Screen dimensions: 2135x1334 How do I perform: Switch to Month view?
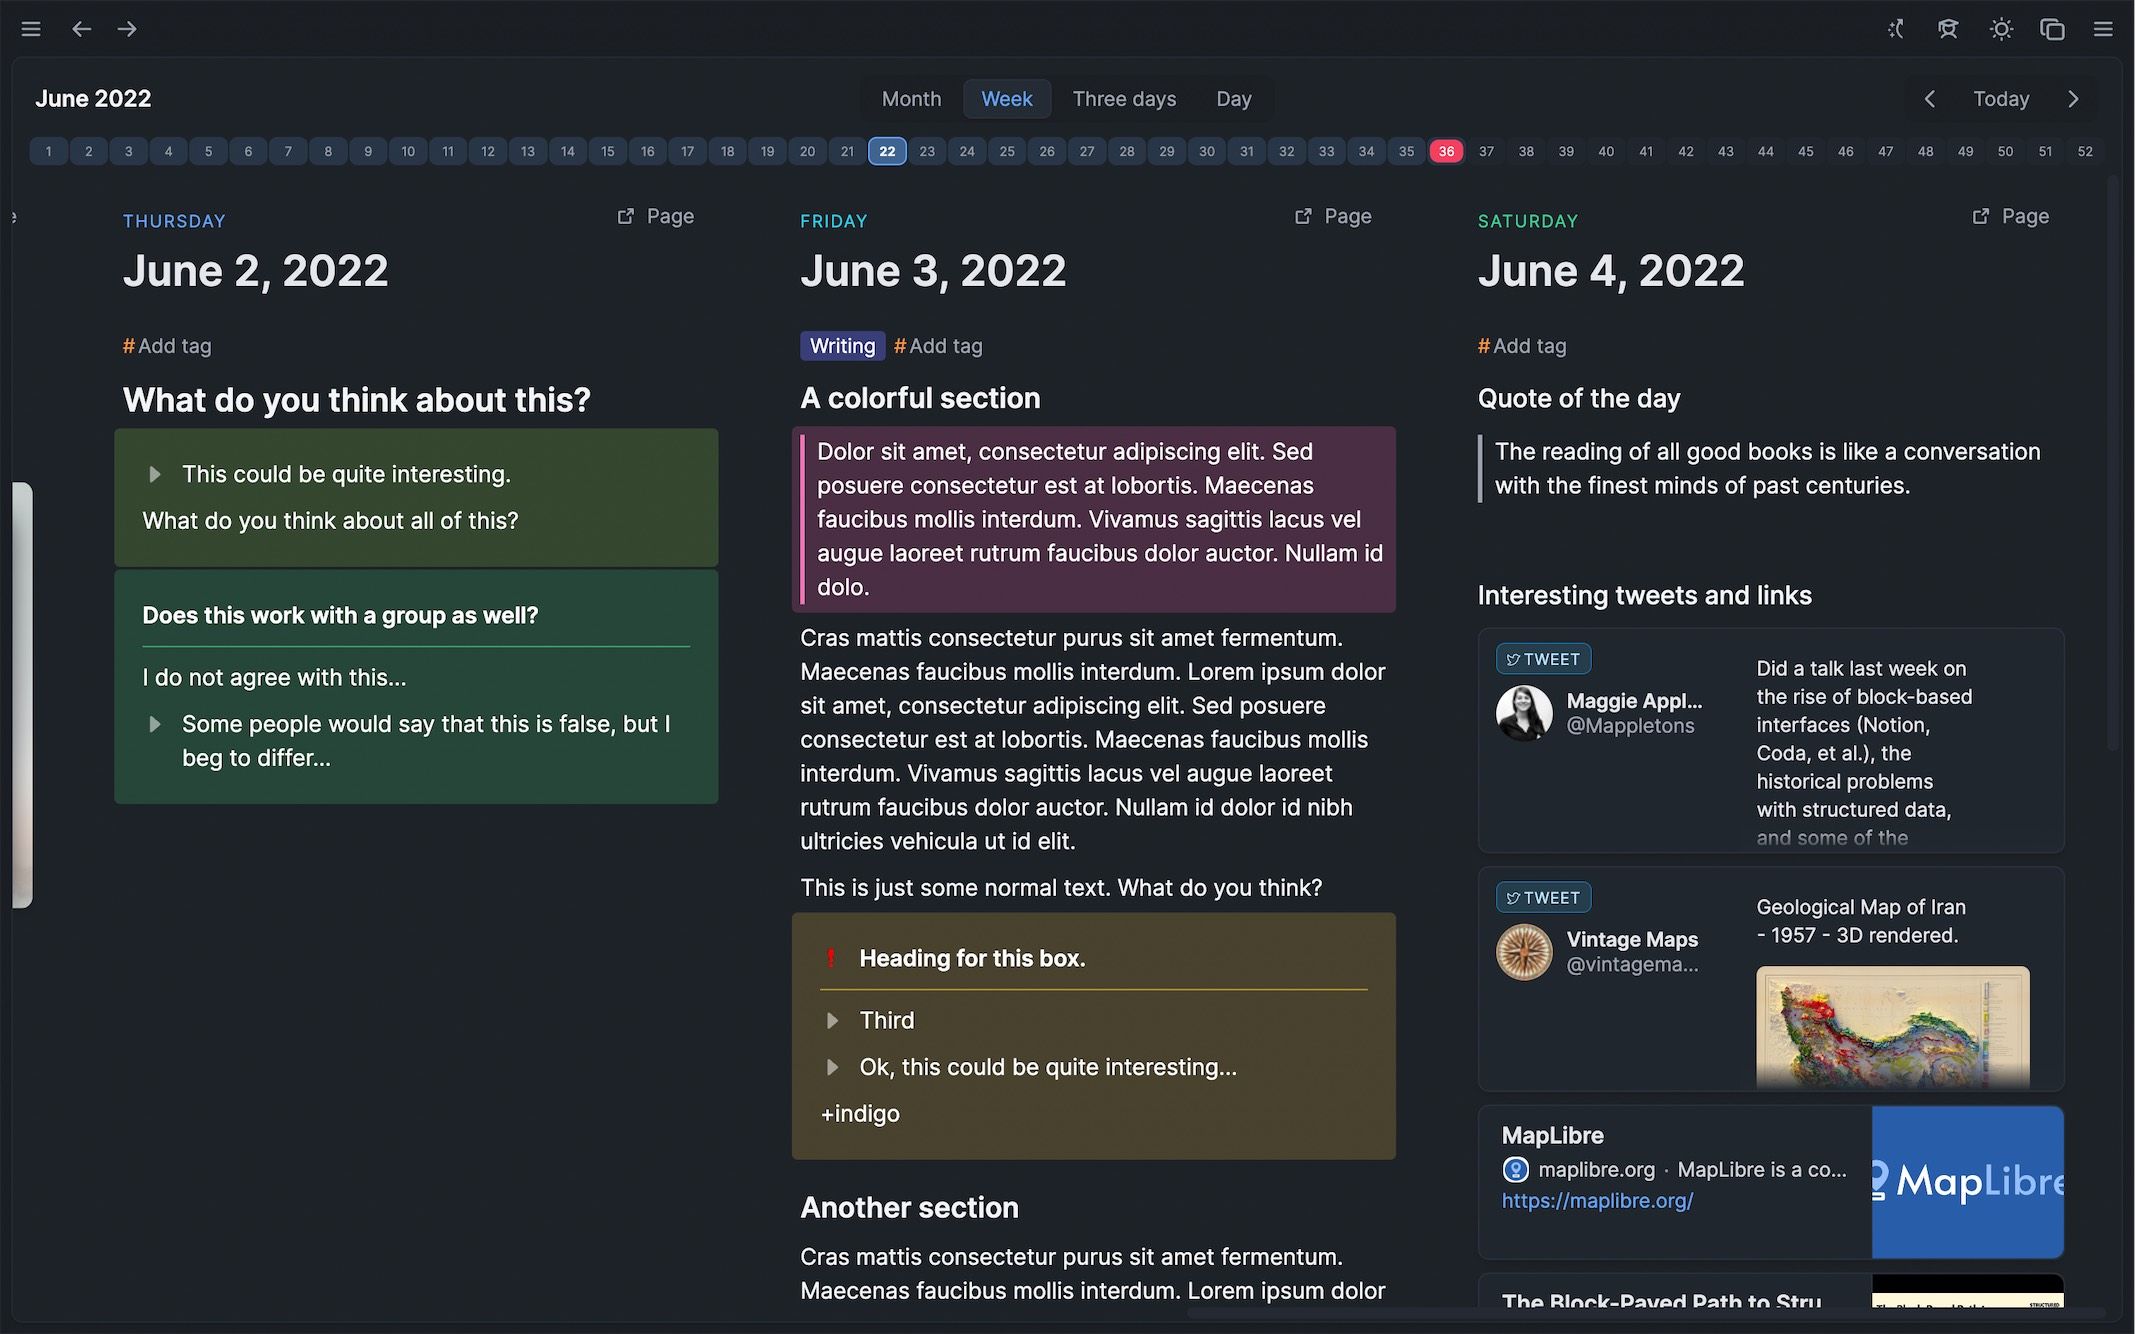[x=910, y=99]
